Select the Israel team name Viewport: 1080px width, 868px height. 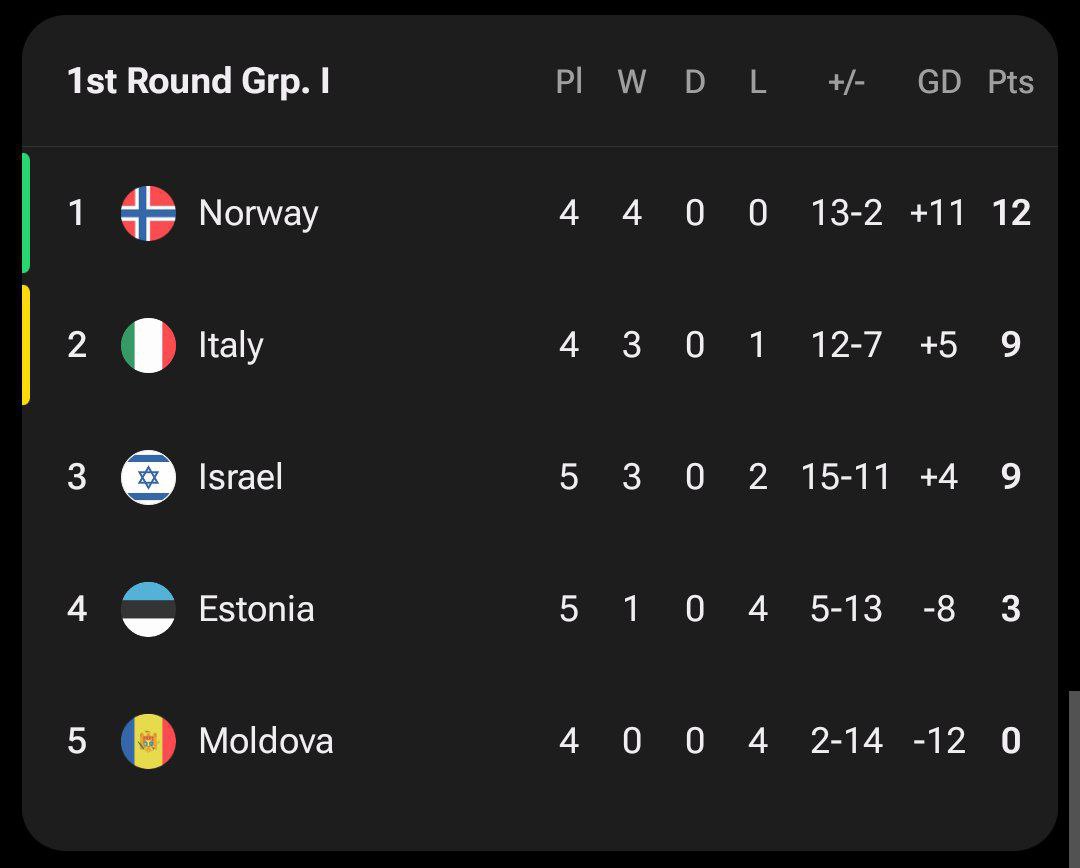click(240, 477)
